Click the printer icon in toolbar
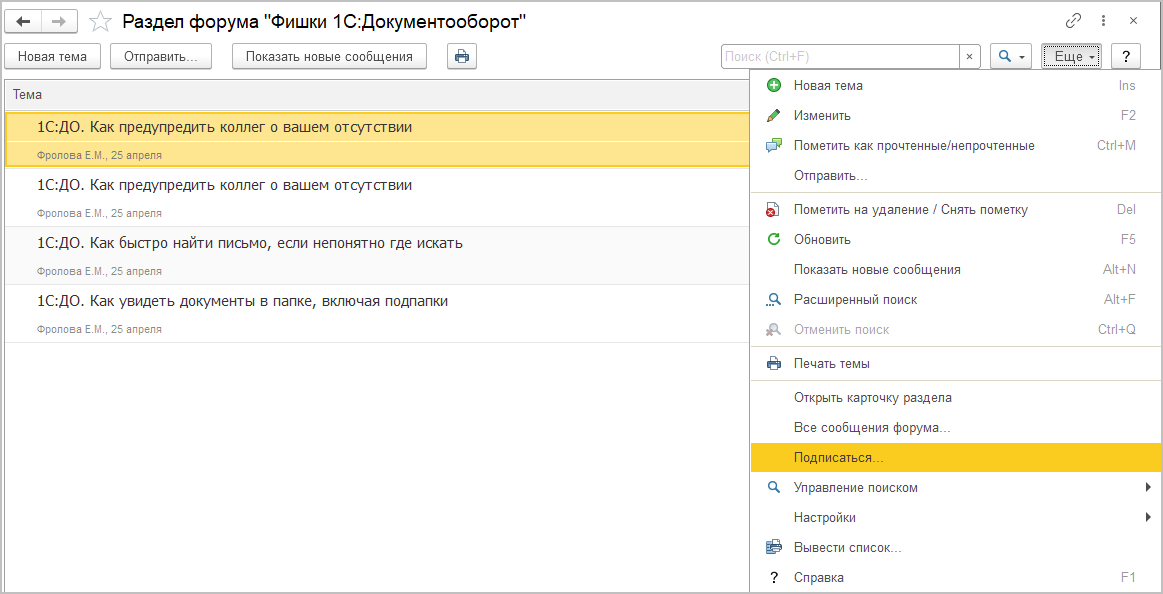The height and width of the screenshot is (594, 1163). click(x=461, y=57)
